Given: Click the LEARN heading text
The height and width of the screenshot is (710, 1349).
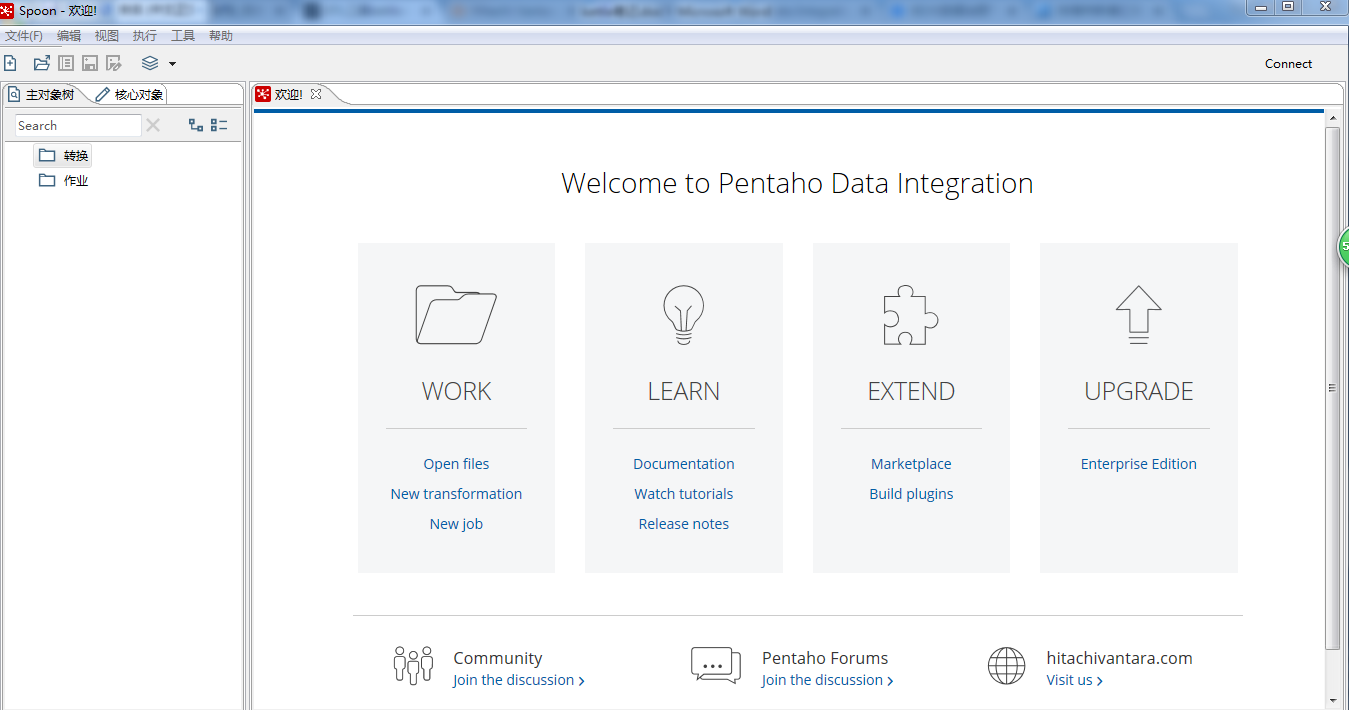Looking at the screenshot, I should [684, 391].
